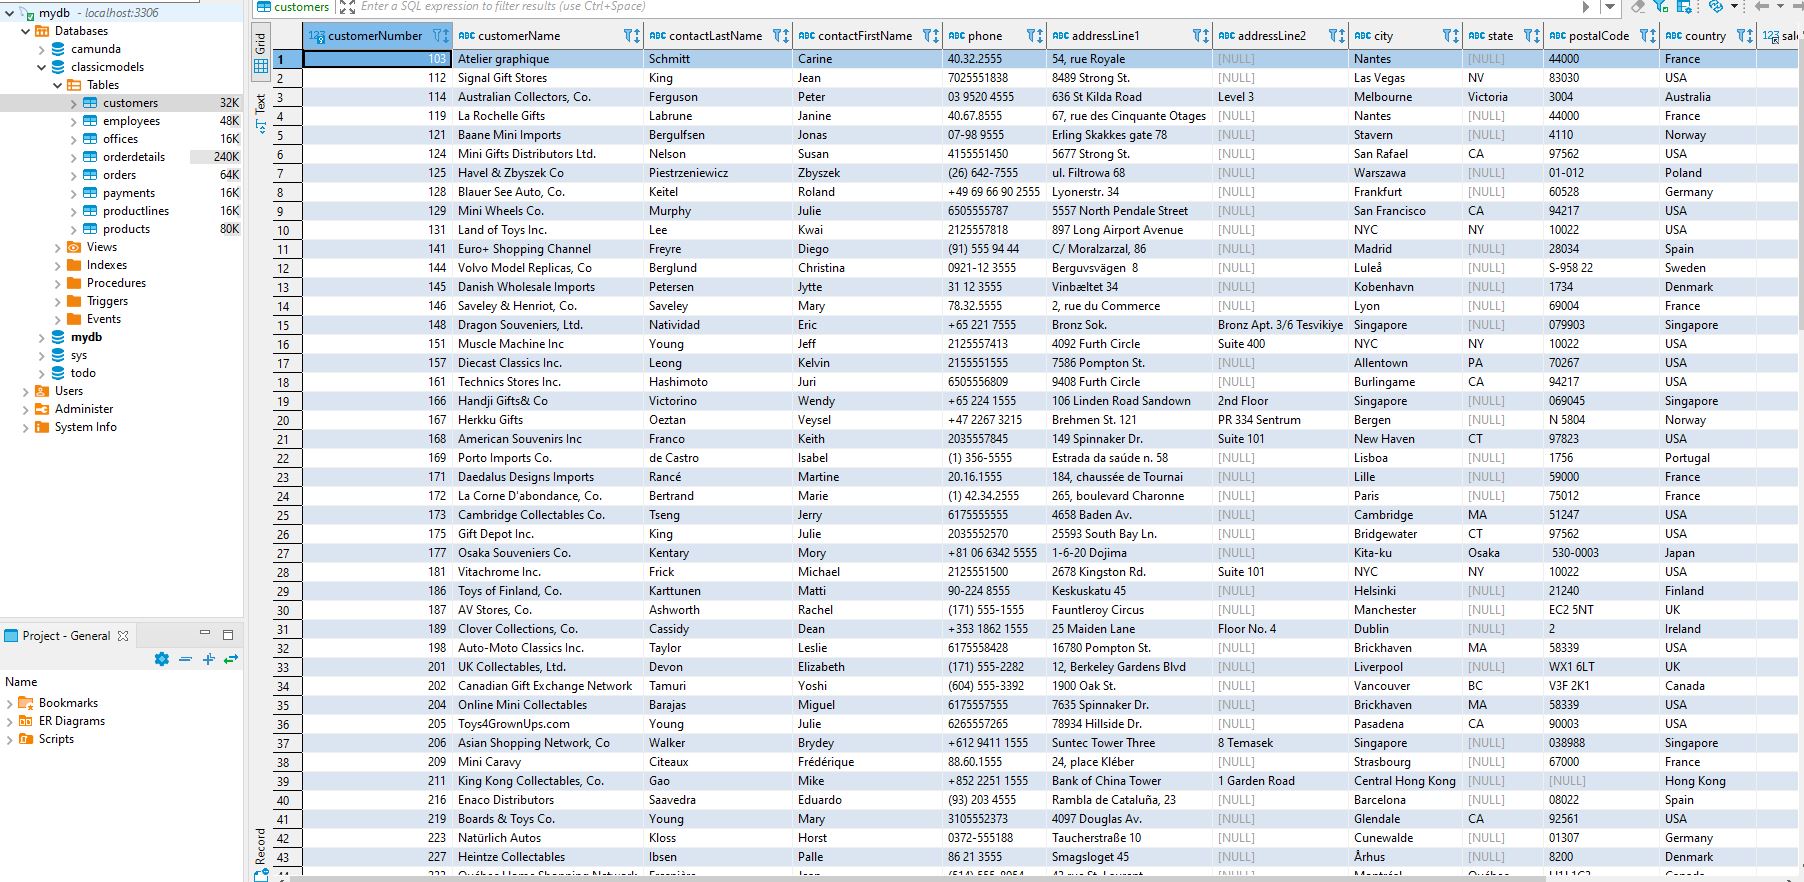Switch to the Grid view tab

(x=261, y=54)
